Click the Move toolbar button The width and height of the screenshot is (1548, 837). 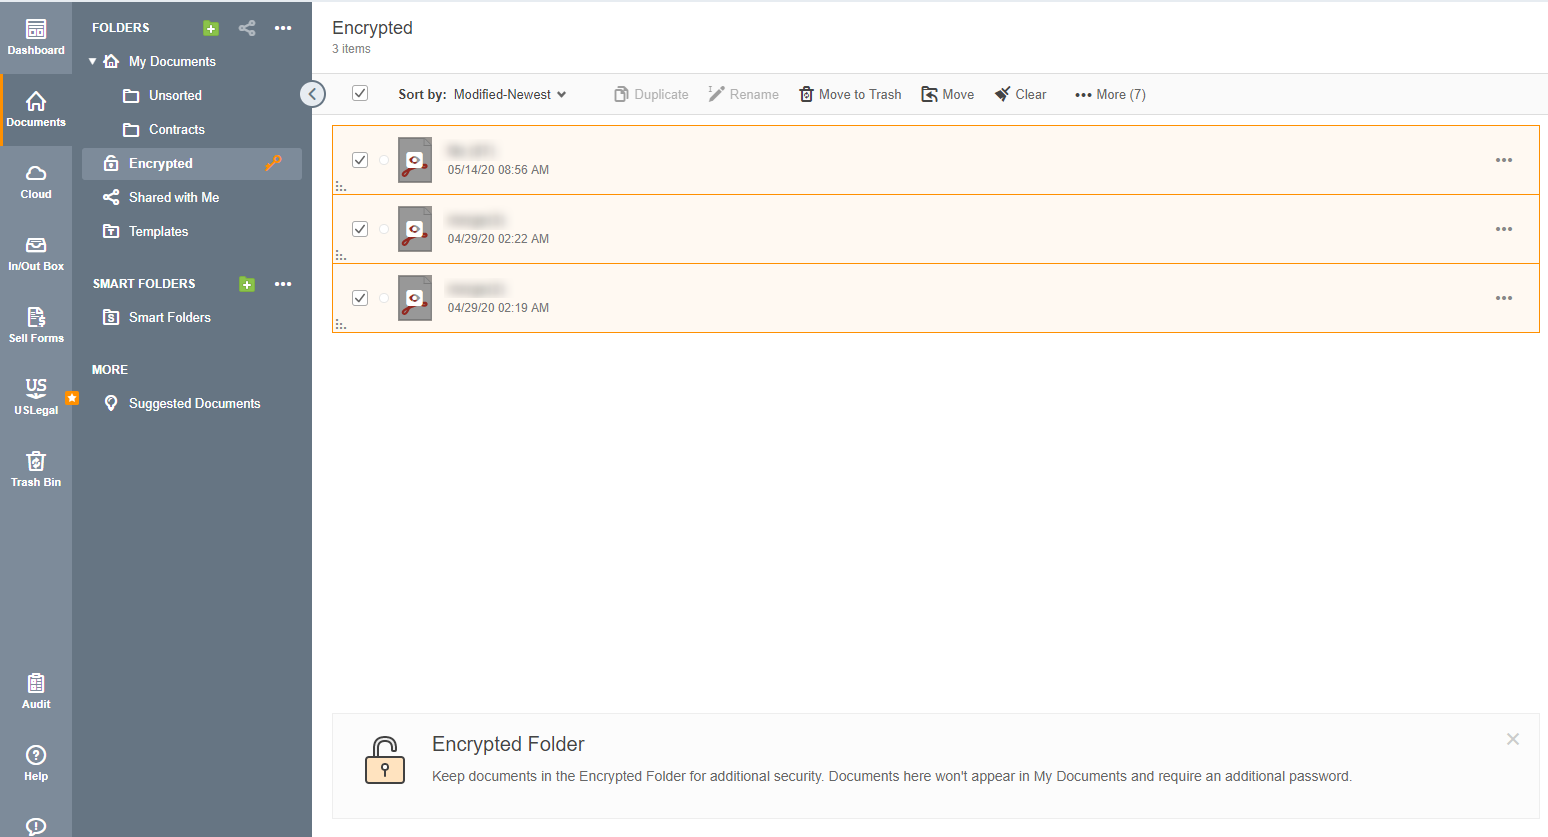947,94
